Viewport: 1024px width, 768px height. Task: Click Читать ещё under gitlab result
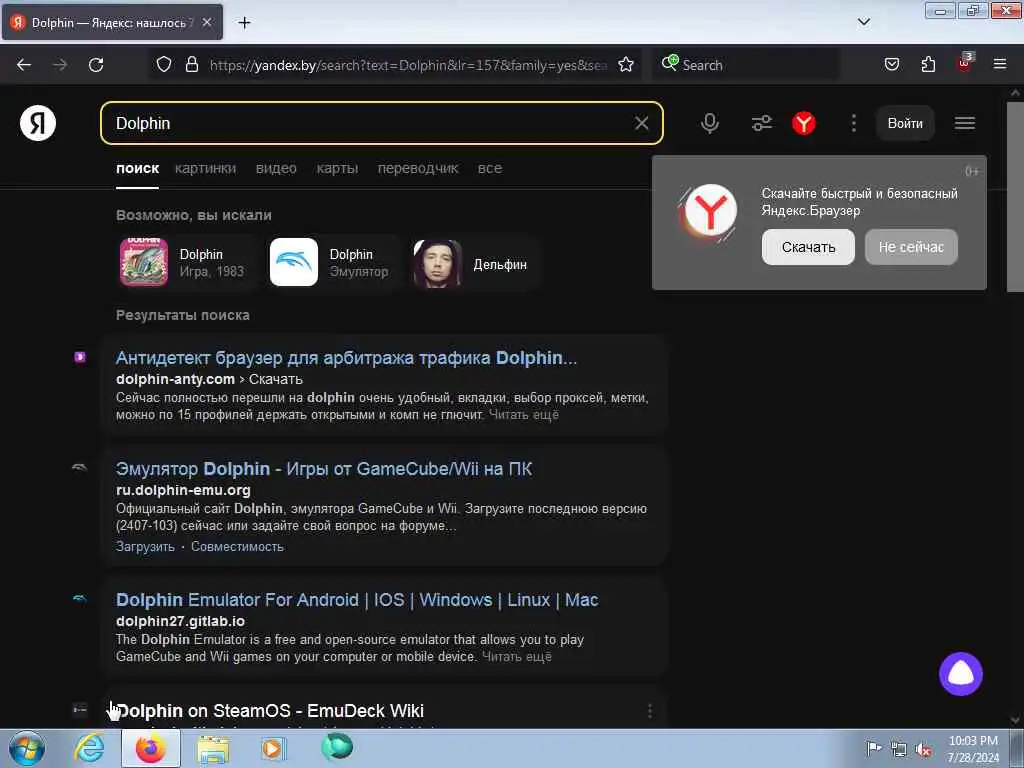(517, 656)
